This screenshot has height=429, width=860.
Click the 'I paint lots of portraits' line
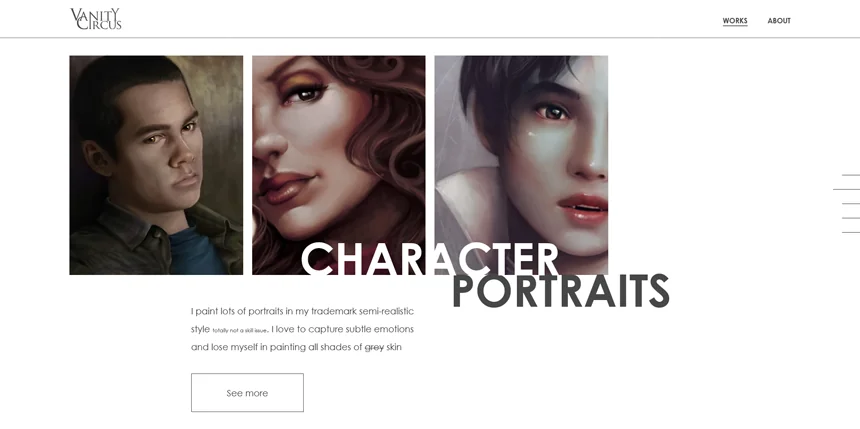point(302,311)
